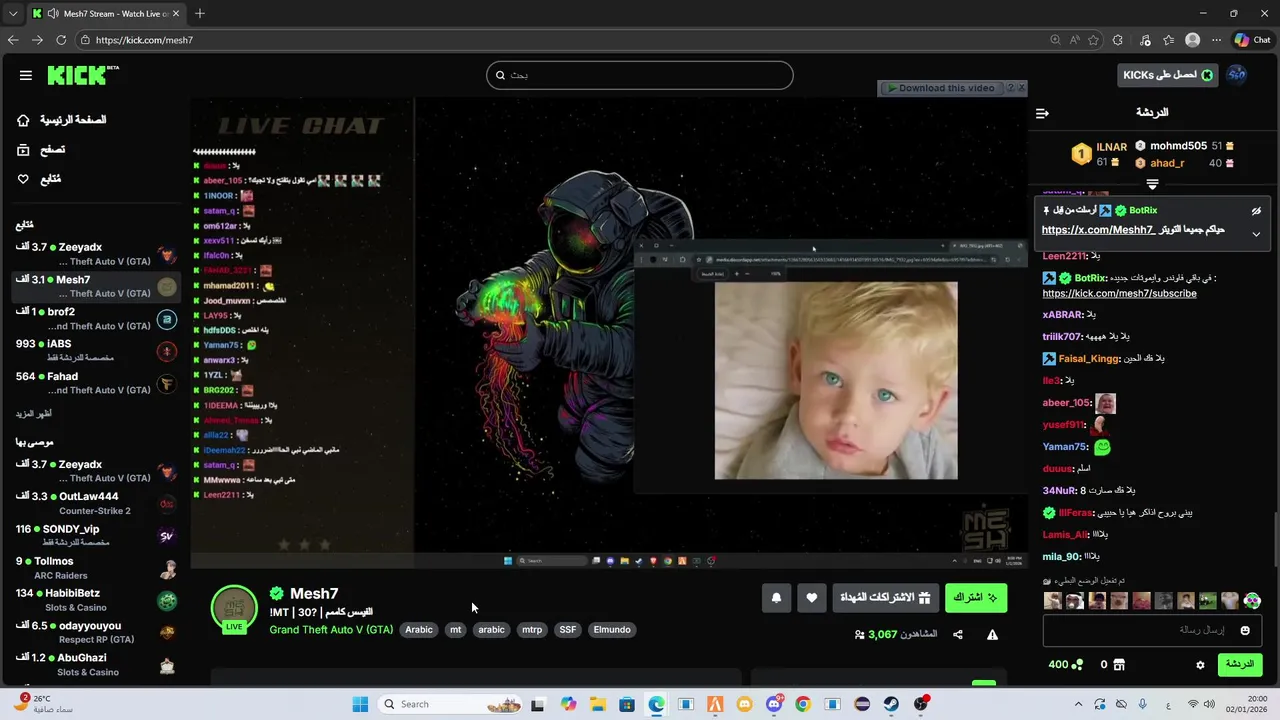Open iABS channel in sidebar
This screenshot has height=720, width=1280.
click(96, 351)
